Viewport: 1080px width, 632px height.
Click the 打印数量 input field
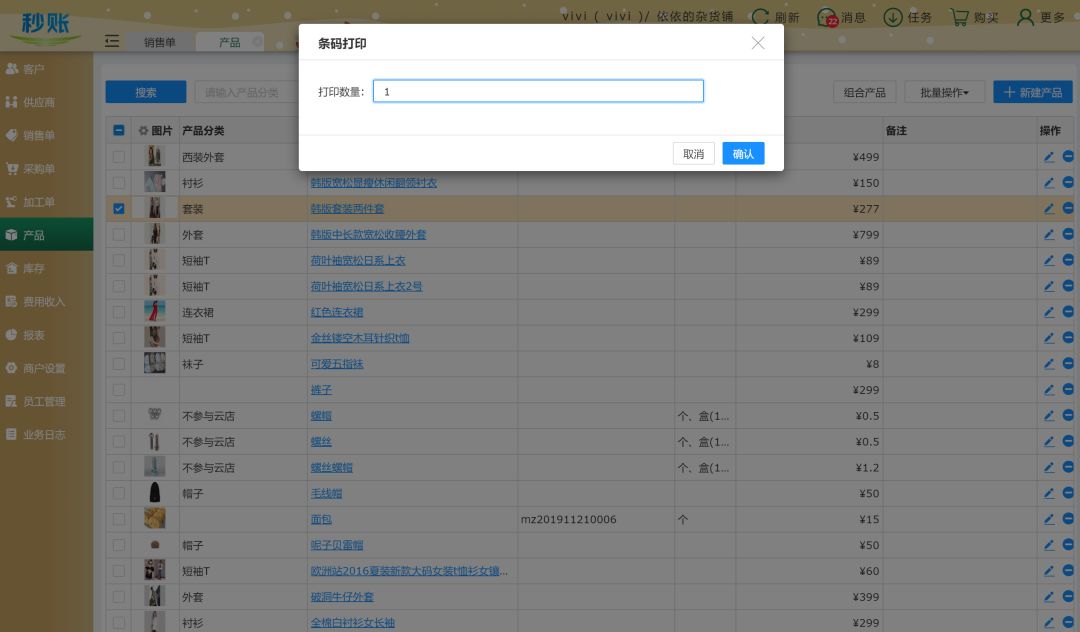tap(538, 91)
